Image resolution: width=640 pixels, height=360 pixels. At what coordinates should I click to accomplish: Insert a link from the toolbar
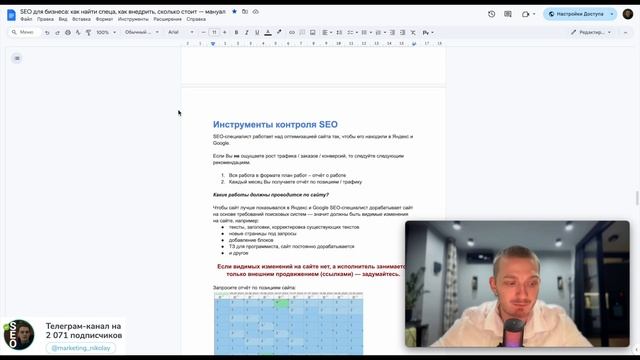point(292,32)
